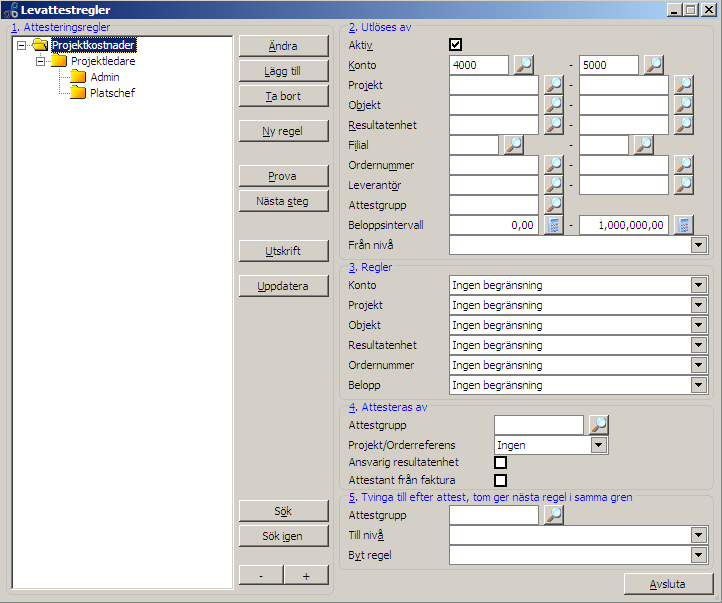This screenshot has height=603, width=722.
Task: Open Objekt from-field lookup
Action: click(x=553, y=105)
